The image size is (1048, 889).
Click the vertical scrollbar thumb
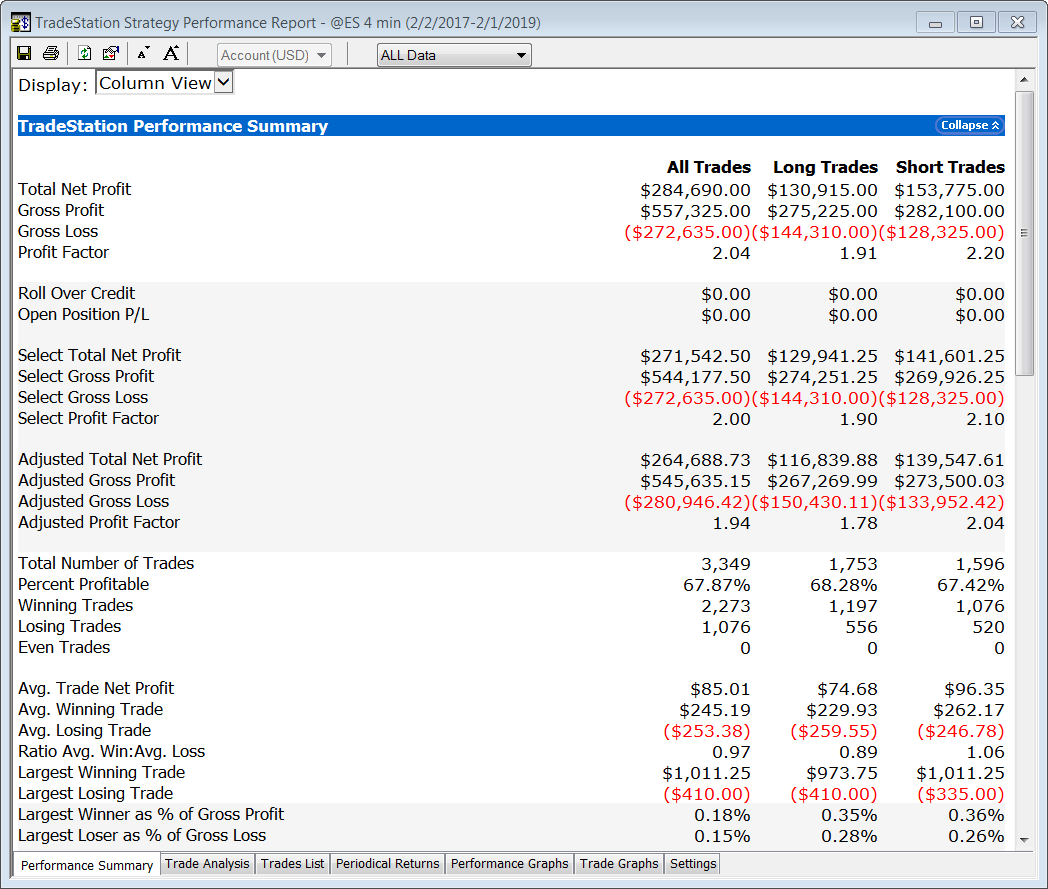[x=1024, y=233]
